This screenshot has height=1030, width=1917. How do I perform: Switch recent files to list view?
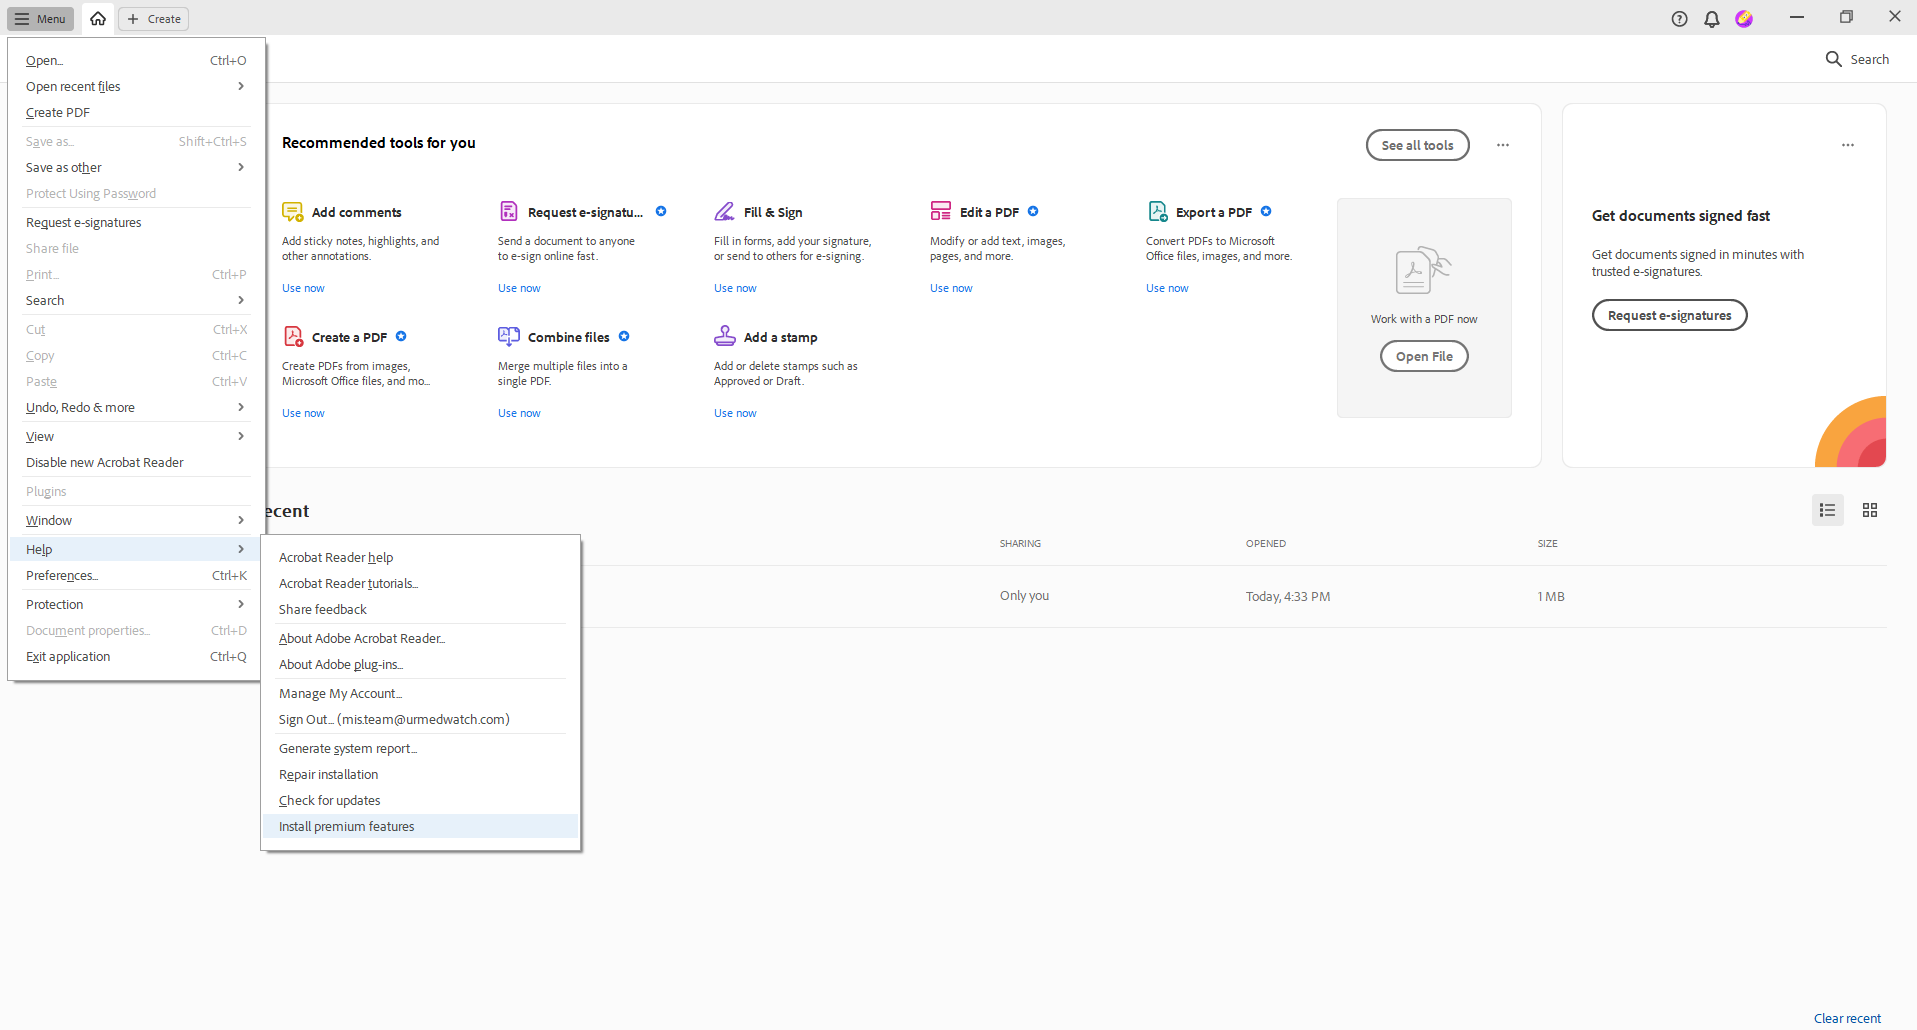(1827, 510)
